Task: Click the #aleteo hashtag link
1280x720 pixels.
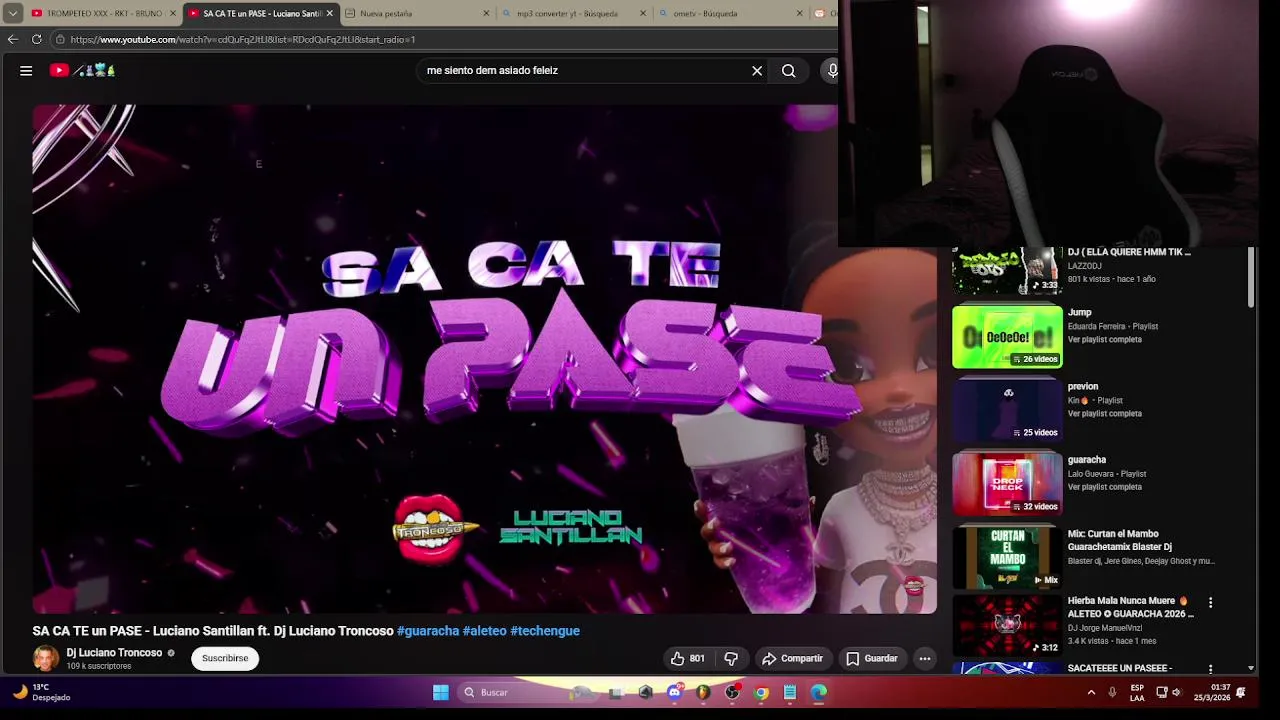Action: [485, 631]
